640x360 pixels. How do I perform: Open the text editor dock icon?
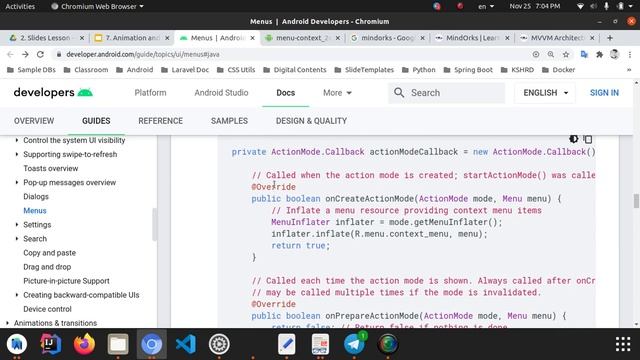tap(287, 344)
